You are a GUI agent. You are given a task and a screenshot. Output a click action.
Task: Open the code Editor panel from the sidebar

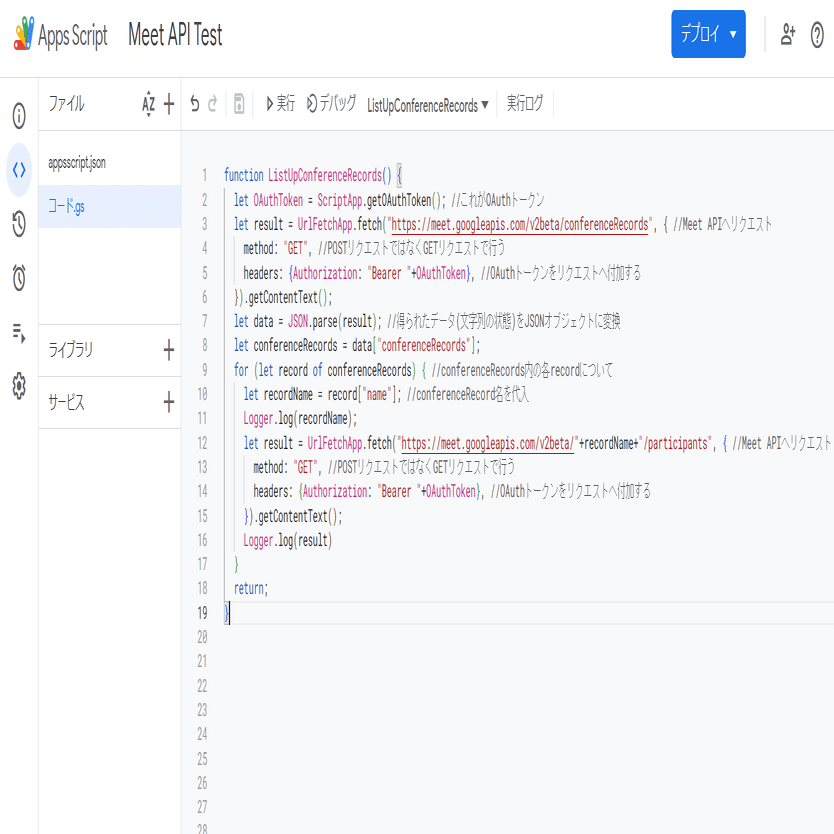[x=18, y=169]
